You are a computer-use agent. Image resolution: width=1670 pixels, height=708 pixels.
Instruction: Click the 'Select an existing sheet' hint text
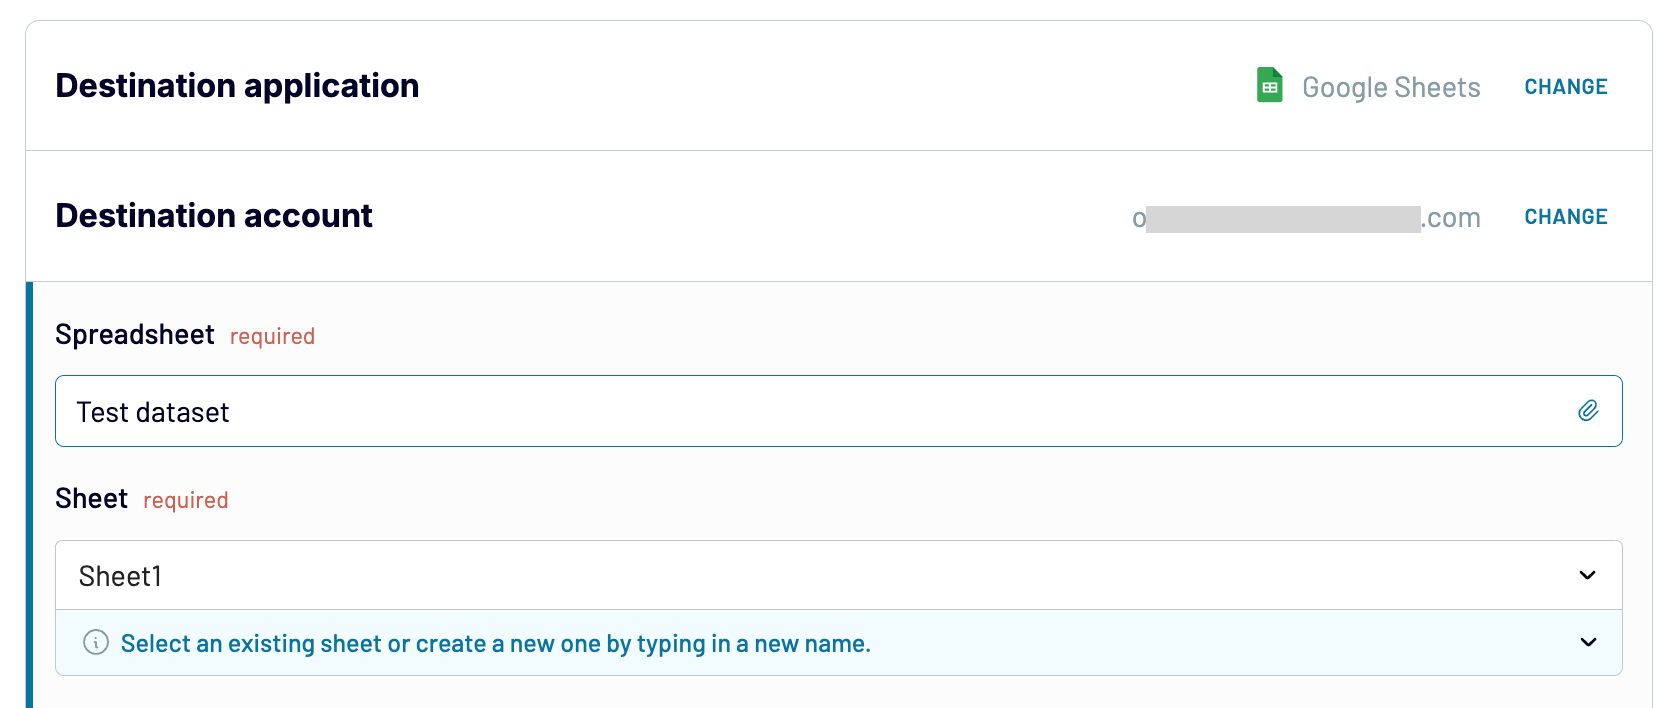(x=495, y=643)
